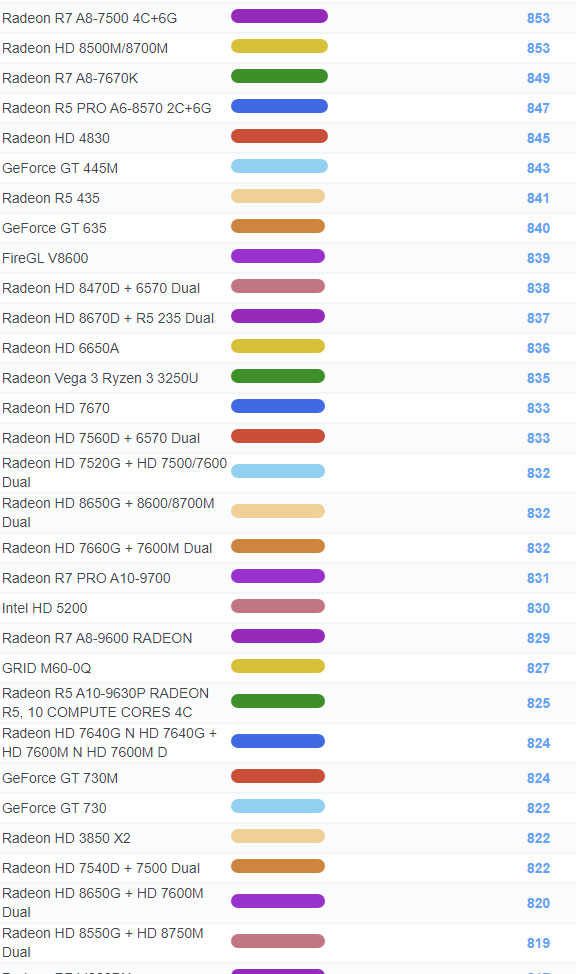Viewport: 576px width, 974px height.
Task: Click score 822 in GeForce GT 730 row
Action: 538,808
